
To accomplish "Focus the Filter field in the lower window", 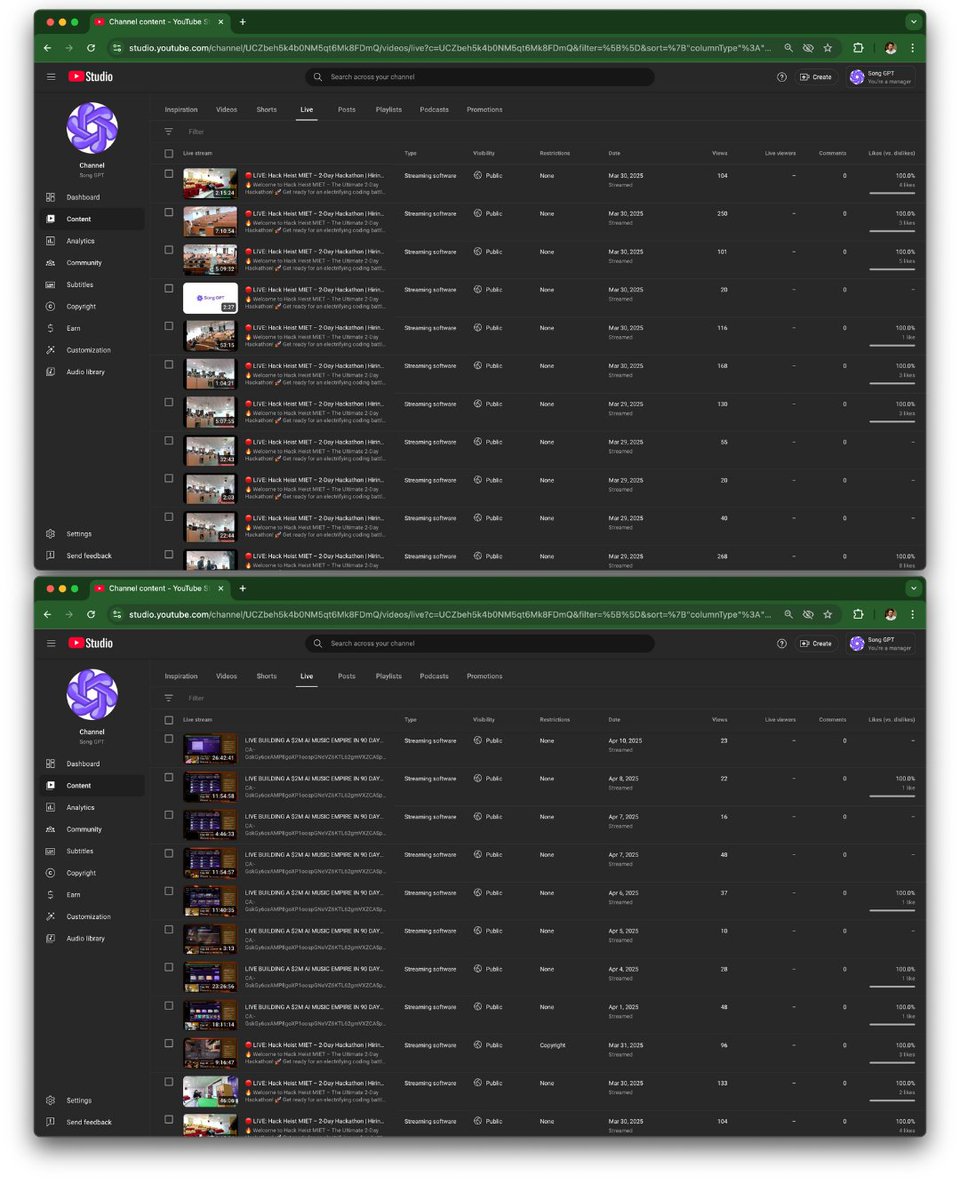I will [196, 698].
